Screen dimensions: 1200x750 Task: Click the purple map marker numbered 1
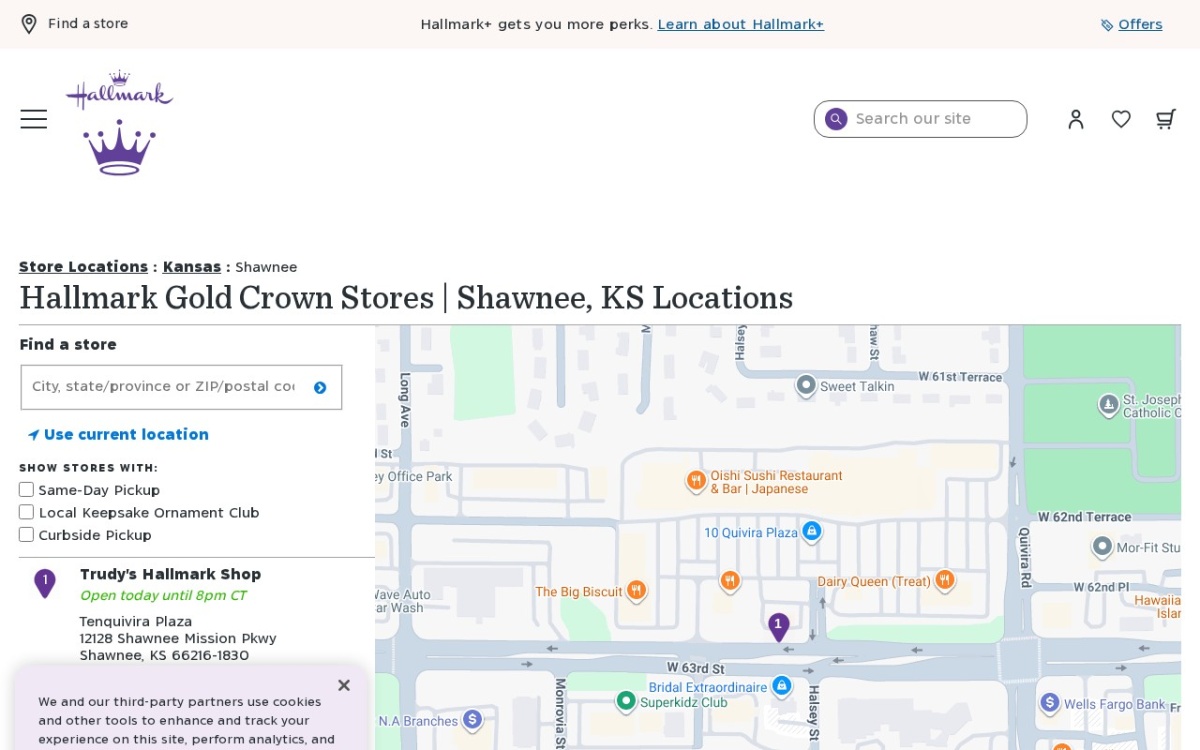pos(778,627)
